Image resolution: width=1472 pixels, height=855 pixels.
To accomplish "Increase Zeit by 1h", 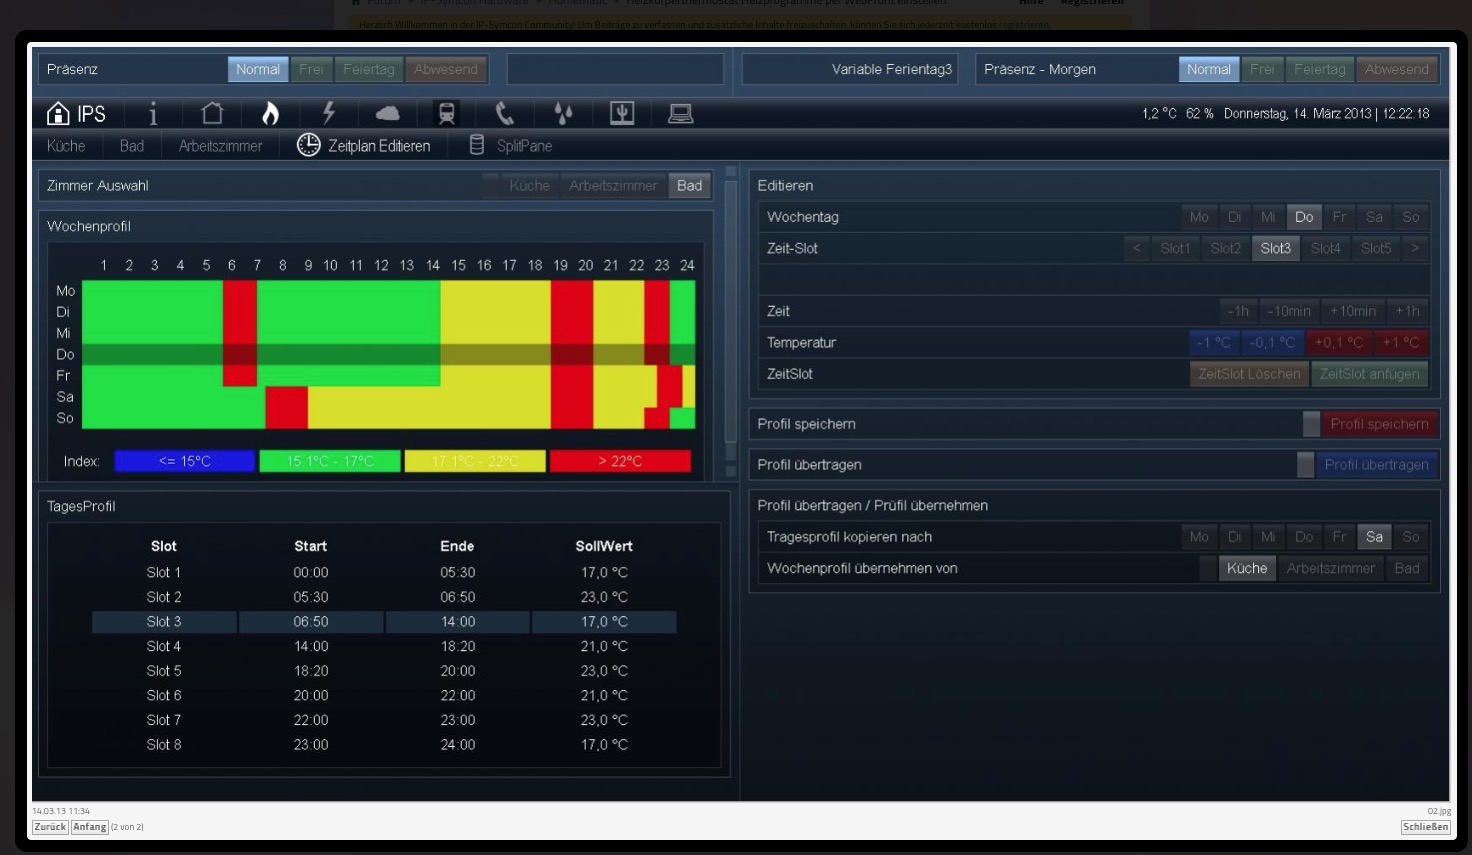I will pos(1407,311).
